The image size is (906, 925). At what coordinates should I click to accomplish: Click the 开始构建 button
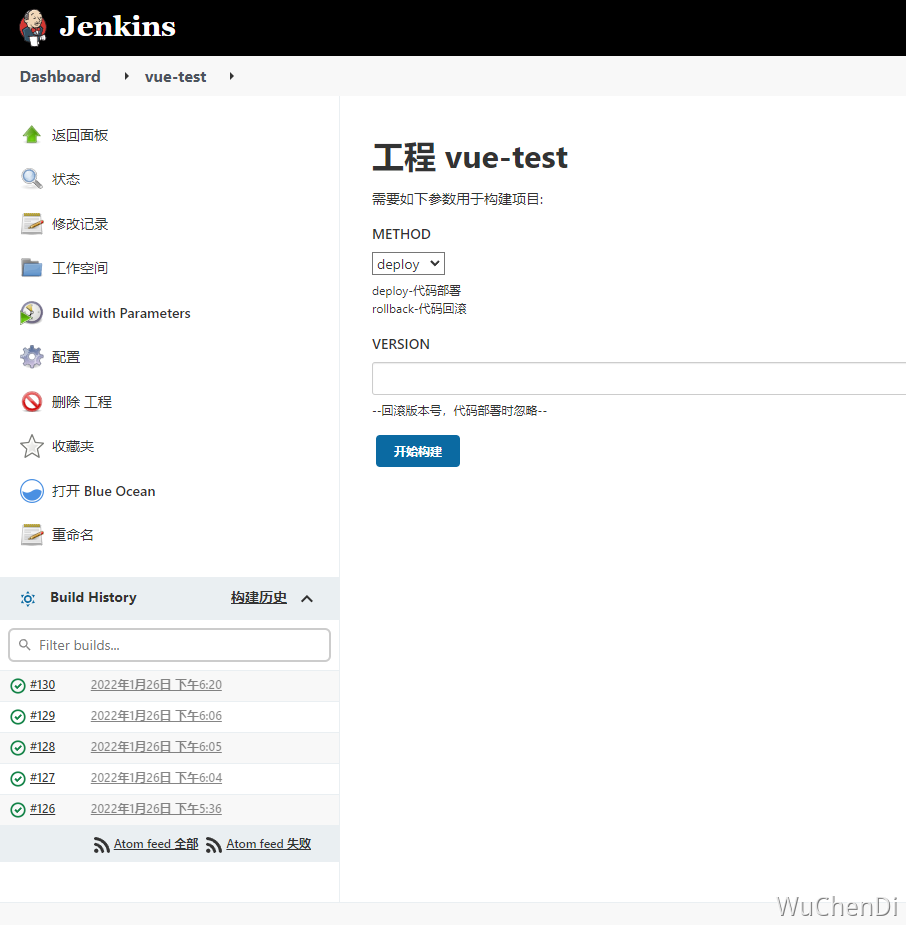(418, 451)
